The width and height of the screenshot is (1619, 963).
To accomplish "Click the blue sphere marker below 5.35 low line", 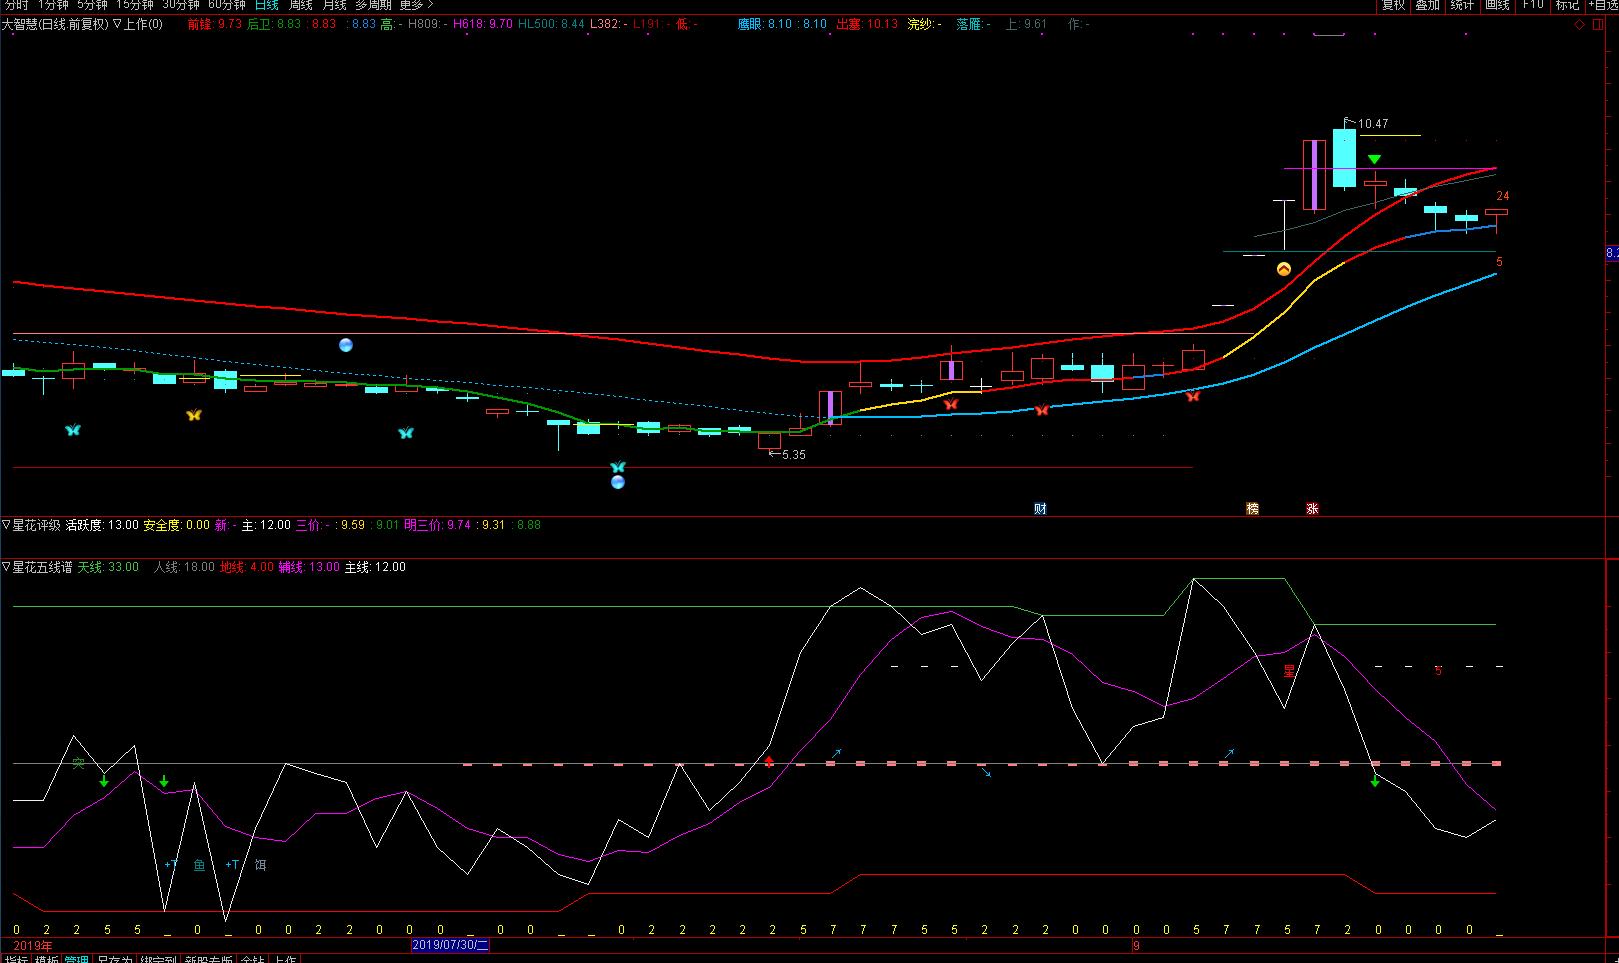I will click(x=618, y=482).
